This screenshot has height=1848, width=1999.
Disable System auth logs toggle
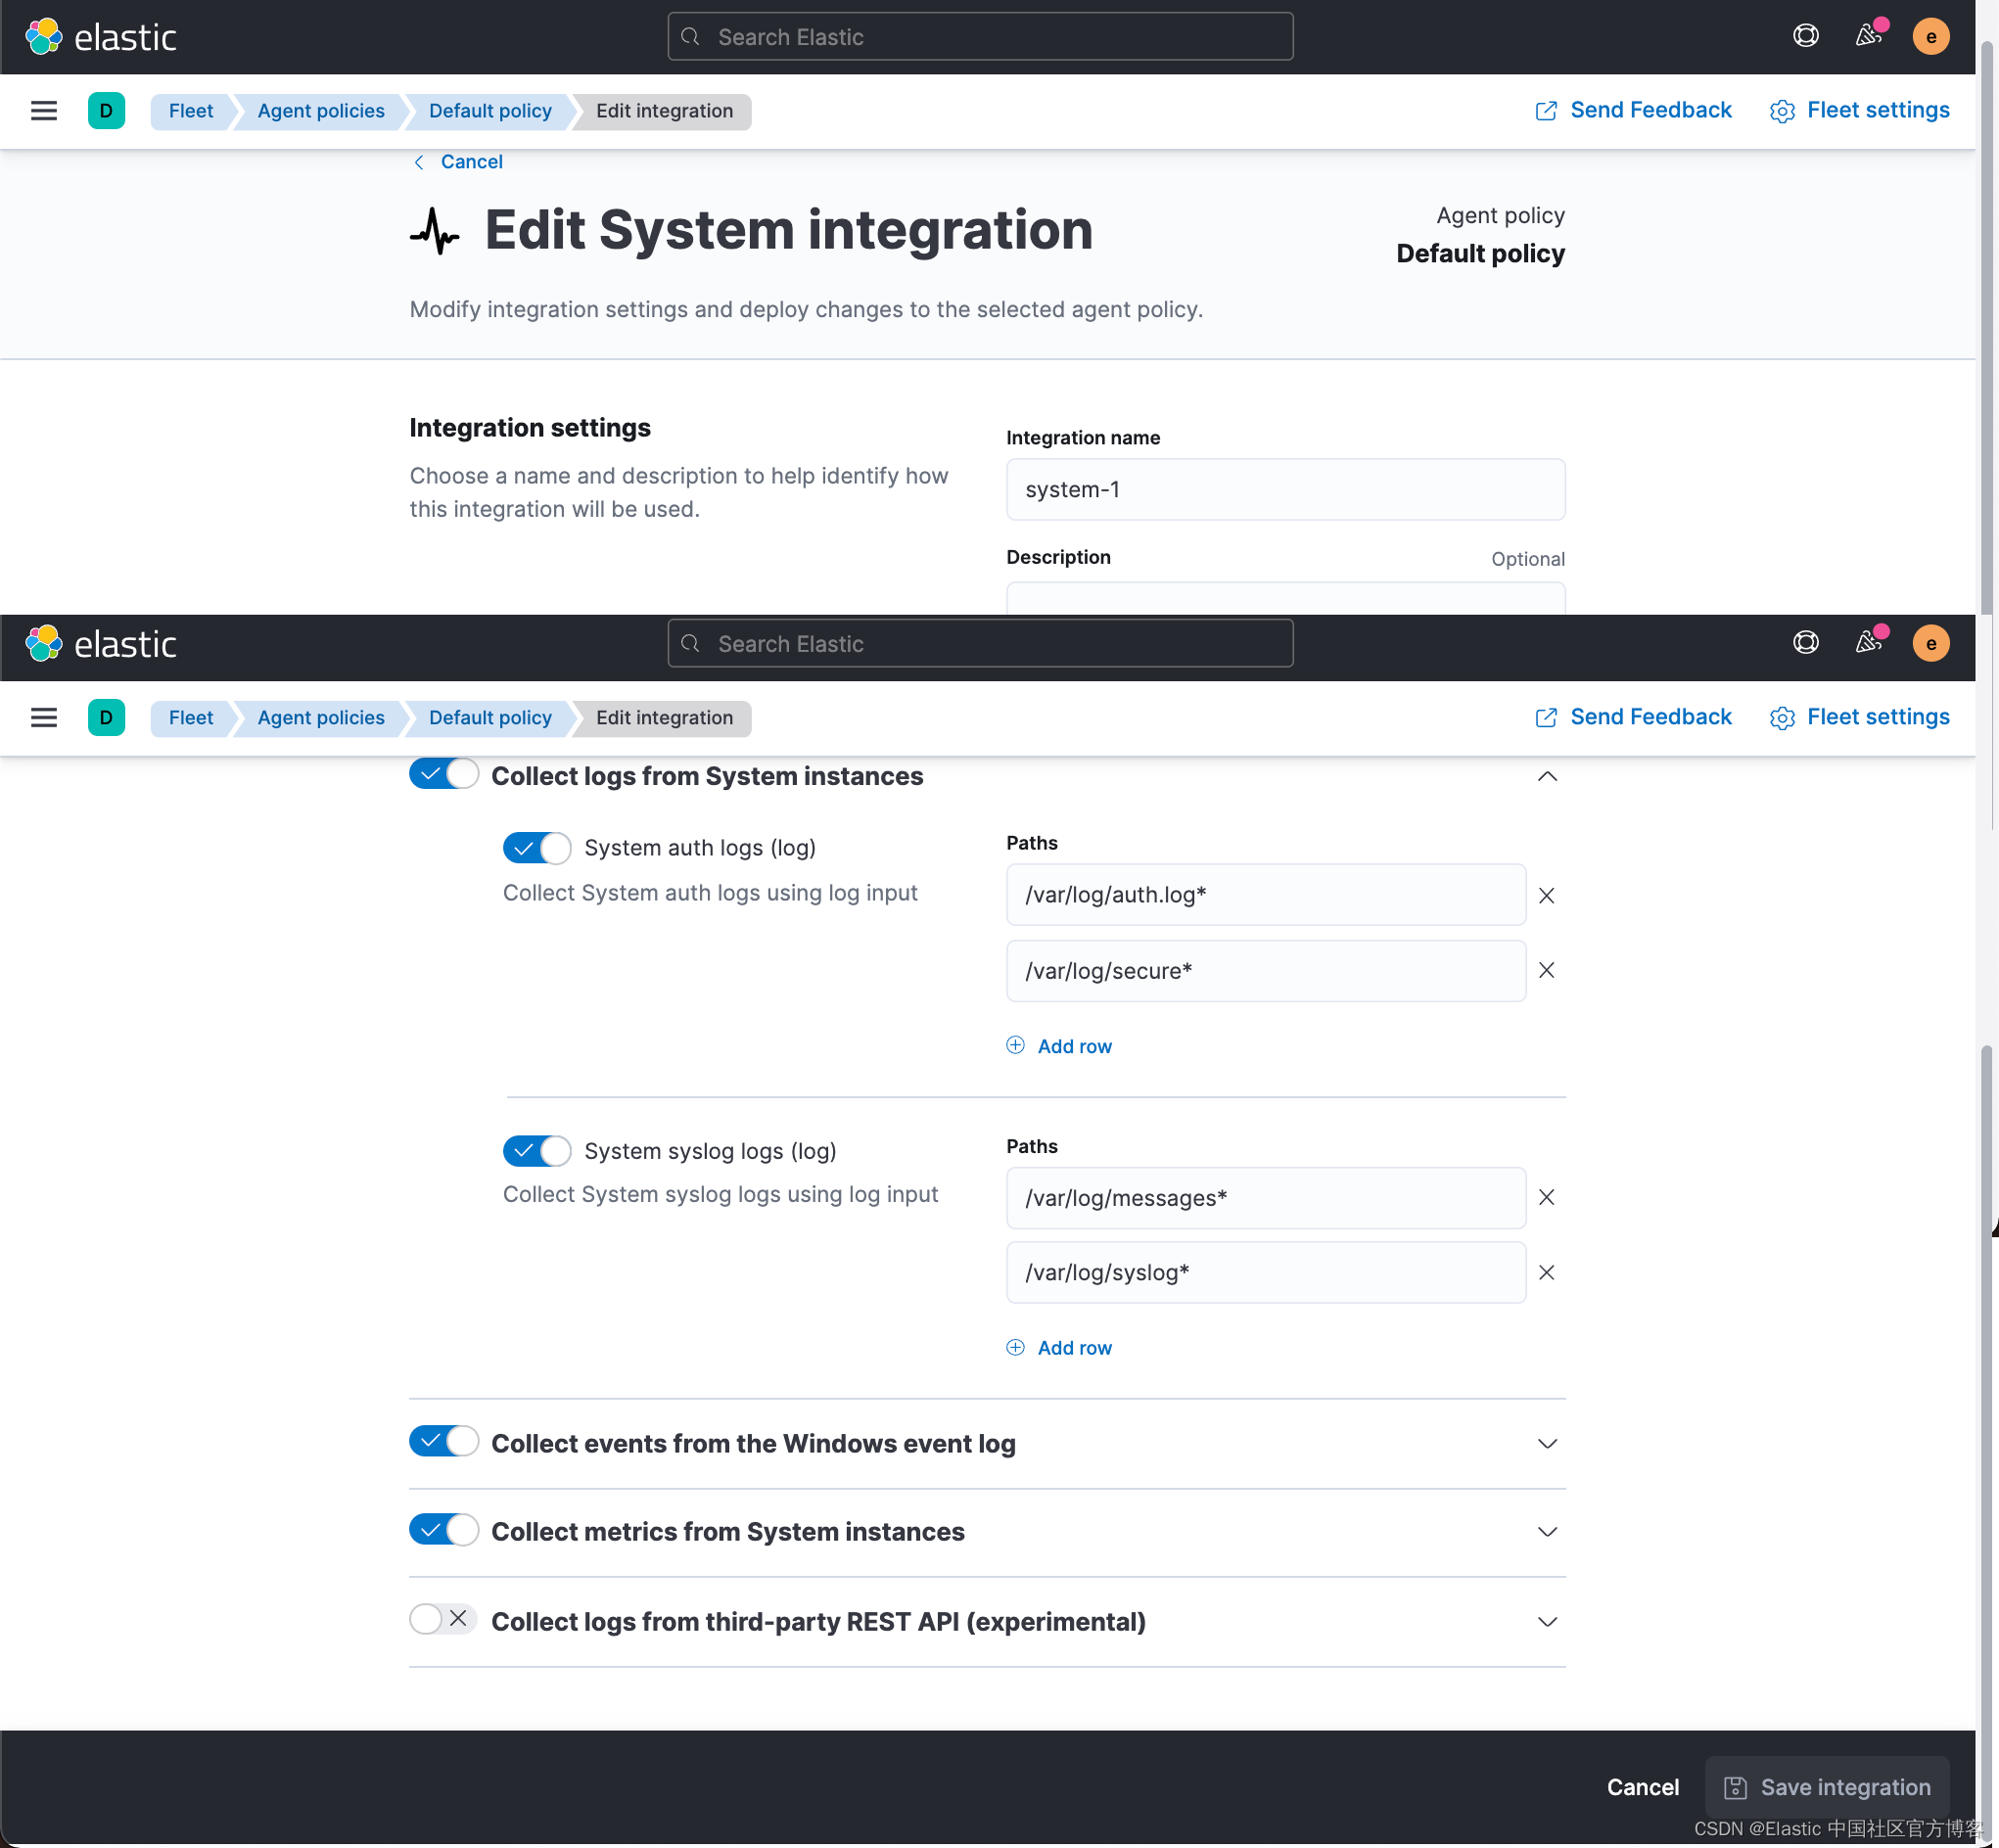click(x=537, y=848)
